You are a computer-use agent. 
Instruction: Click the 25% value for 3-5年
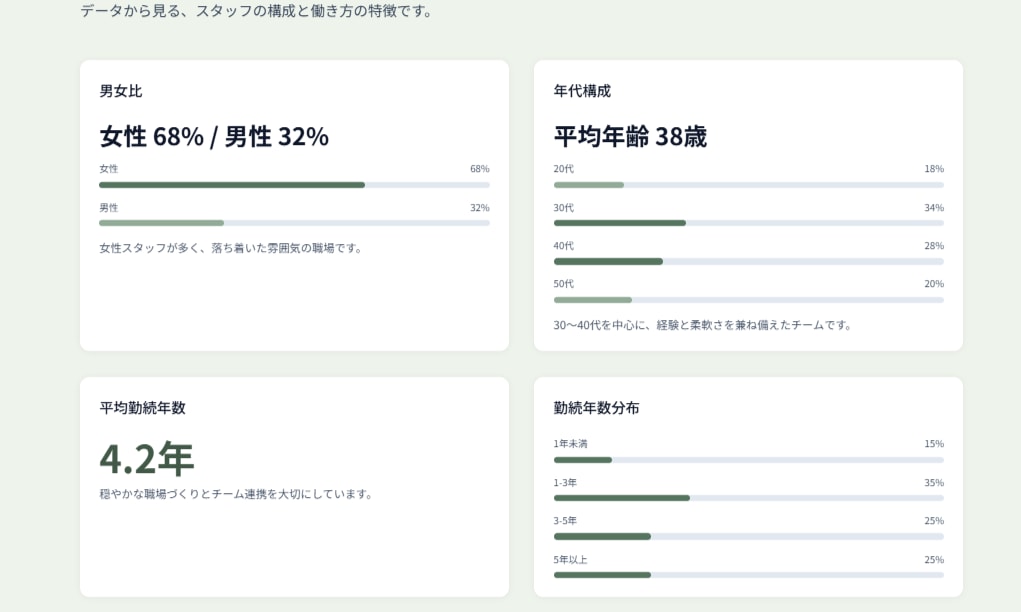pos(934,521)
